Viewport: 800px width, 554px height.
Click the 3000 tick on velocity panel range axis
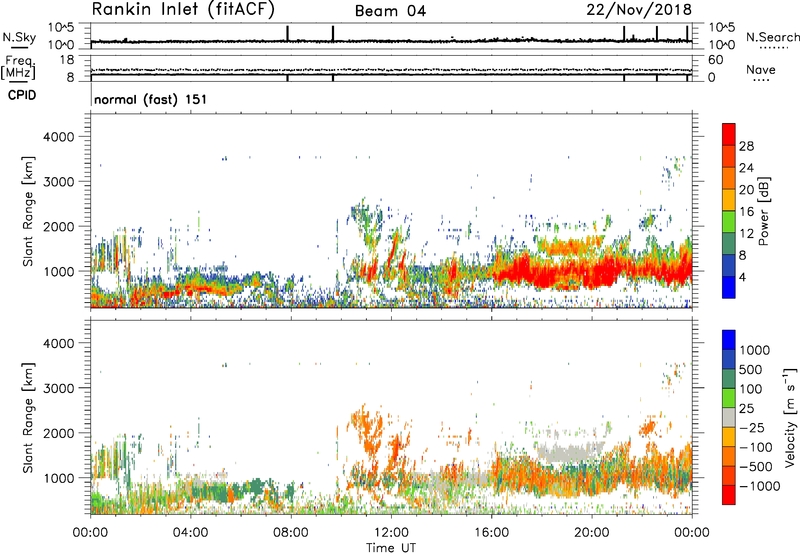pos(58,388)
